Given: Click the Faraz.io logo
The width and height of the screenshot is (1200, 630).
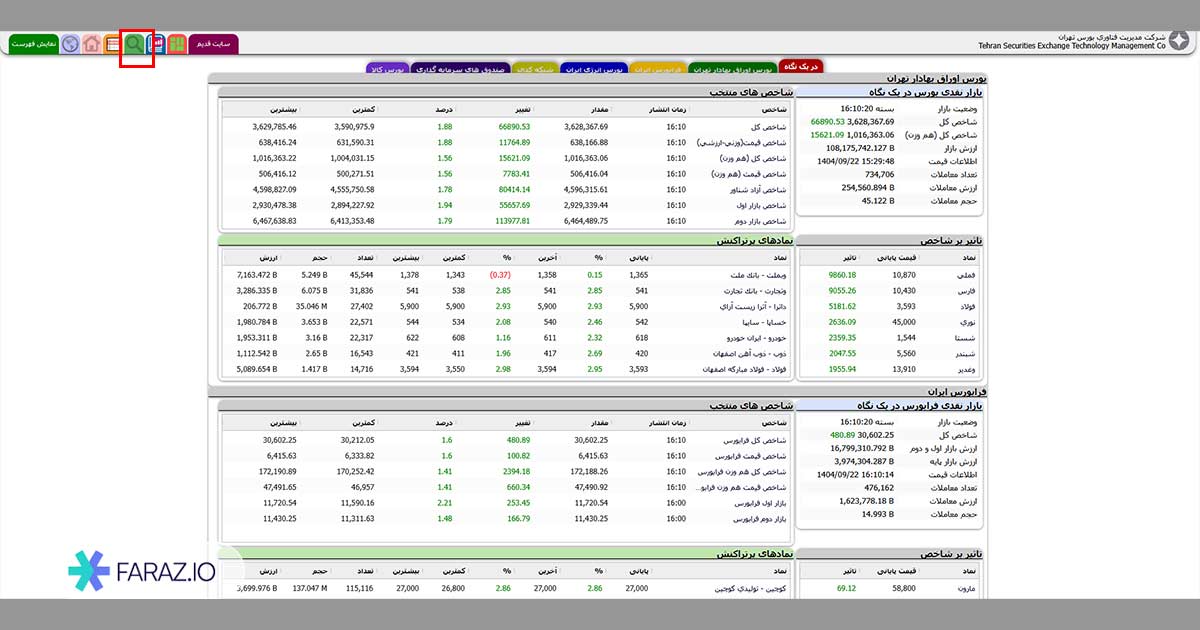Looking at the screenshot, I should [x=139, y=570].
